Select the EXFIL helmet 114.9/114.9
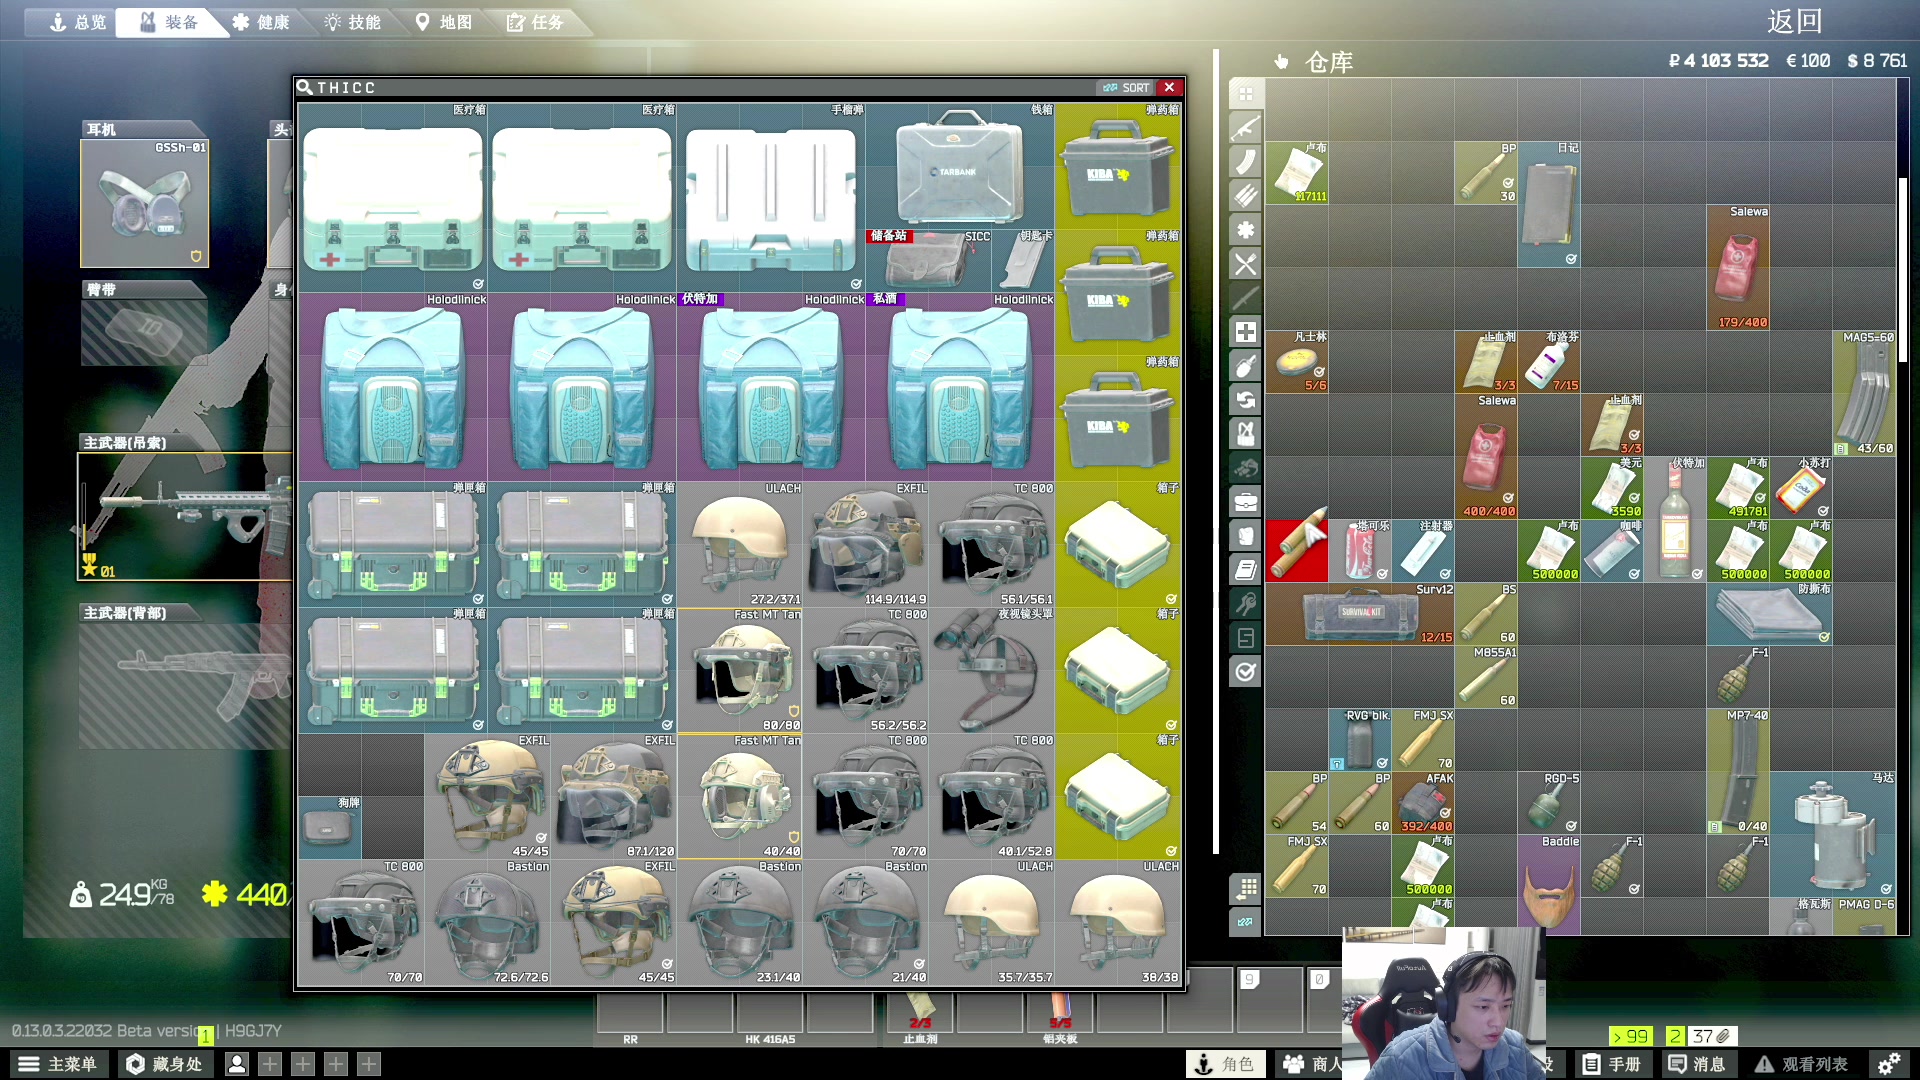Image resolution: width=1920 pixels, height=1080 pixels. (x=866, y=545)
